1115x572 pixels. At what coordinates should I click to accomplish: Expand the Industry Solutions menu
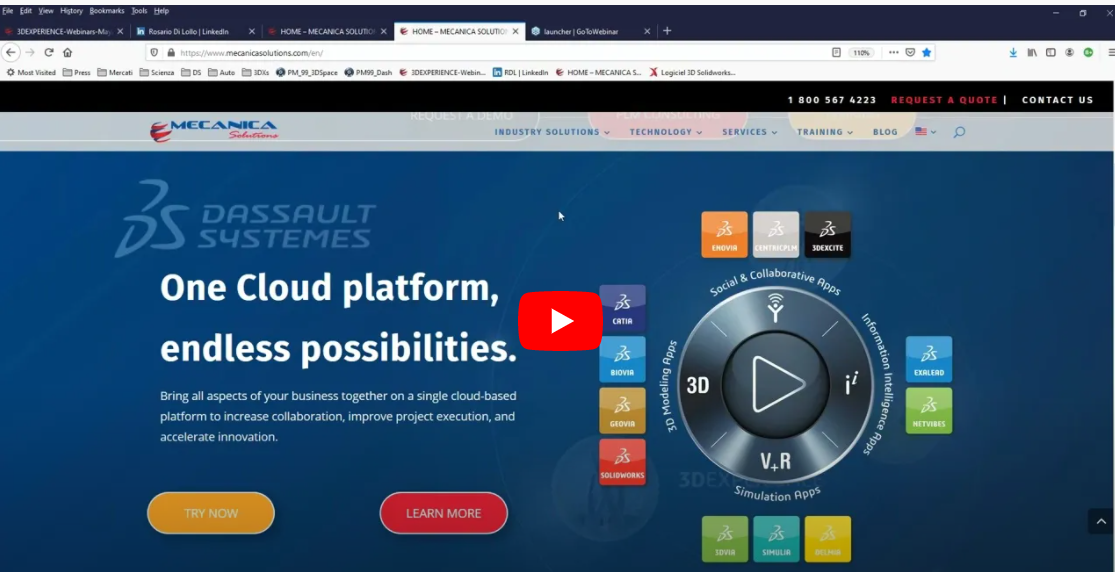coord(552,132)
